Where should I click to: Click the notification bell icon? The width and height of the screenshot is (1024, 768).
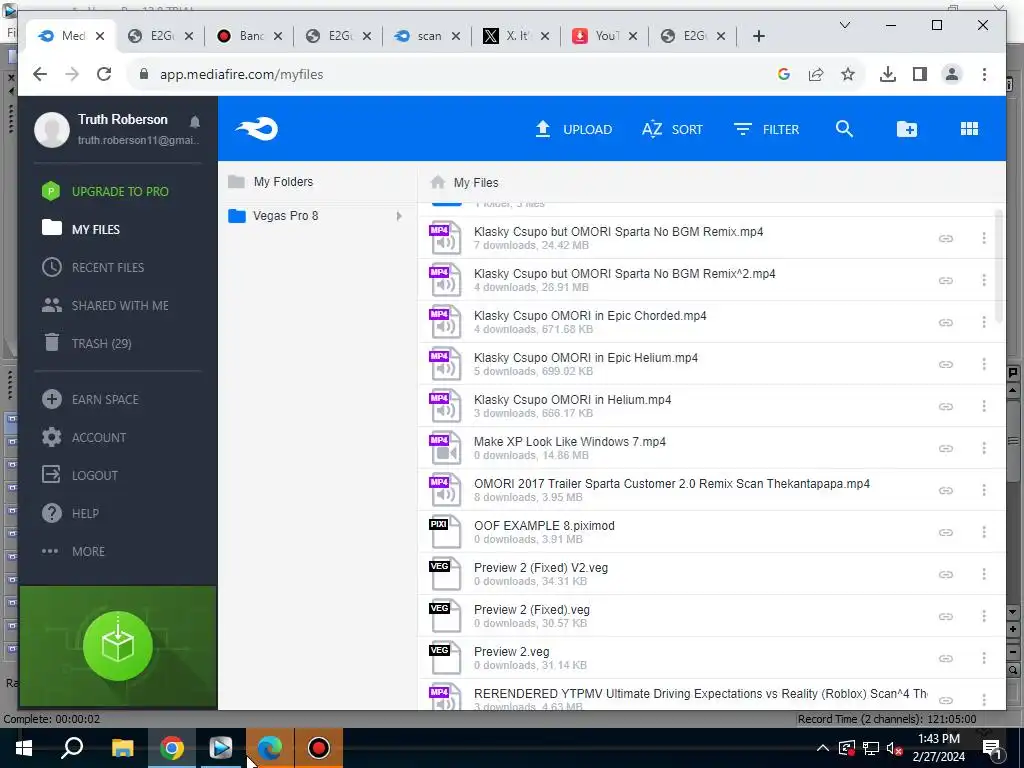pyautogui.click(x=195, y=121)
